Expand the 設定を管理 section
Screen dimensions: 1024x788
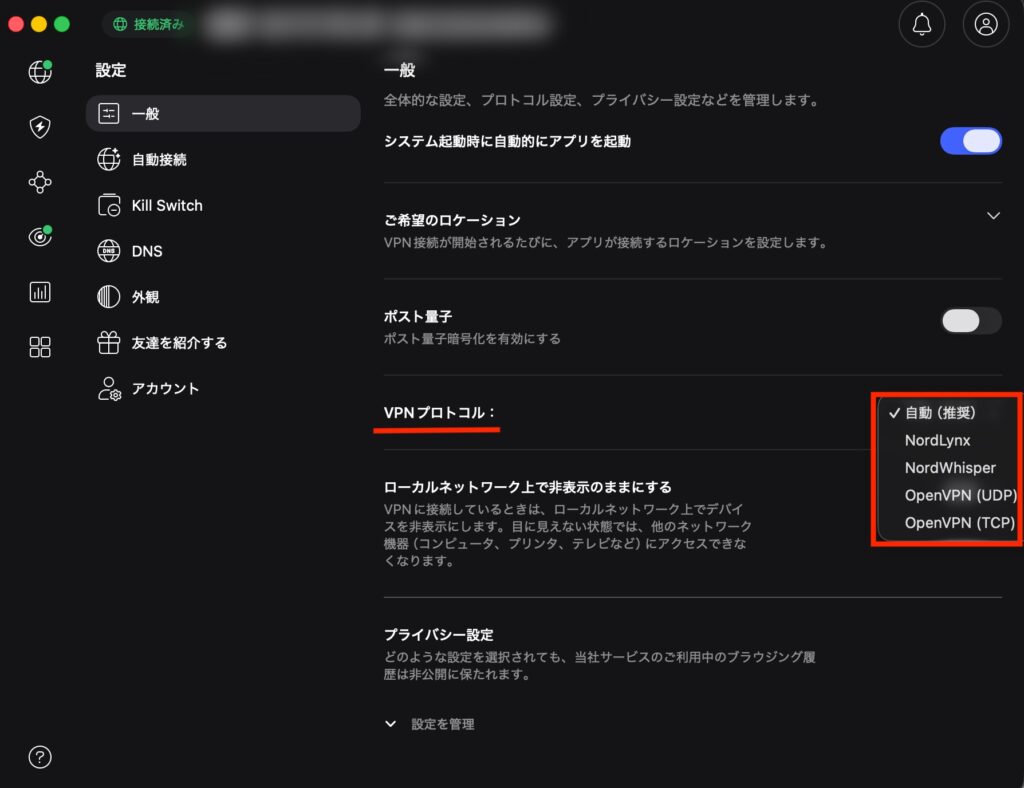click(x=441, y=723)
